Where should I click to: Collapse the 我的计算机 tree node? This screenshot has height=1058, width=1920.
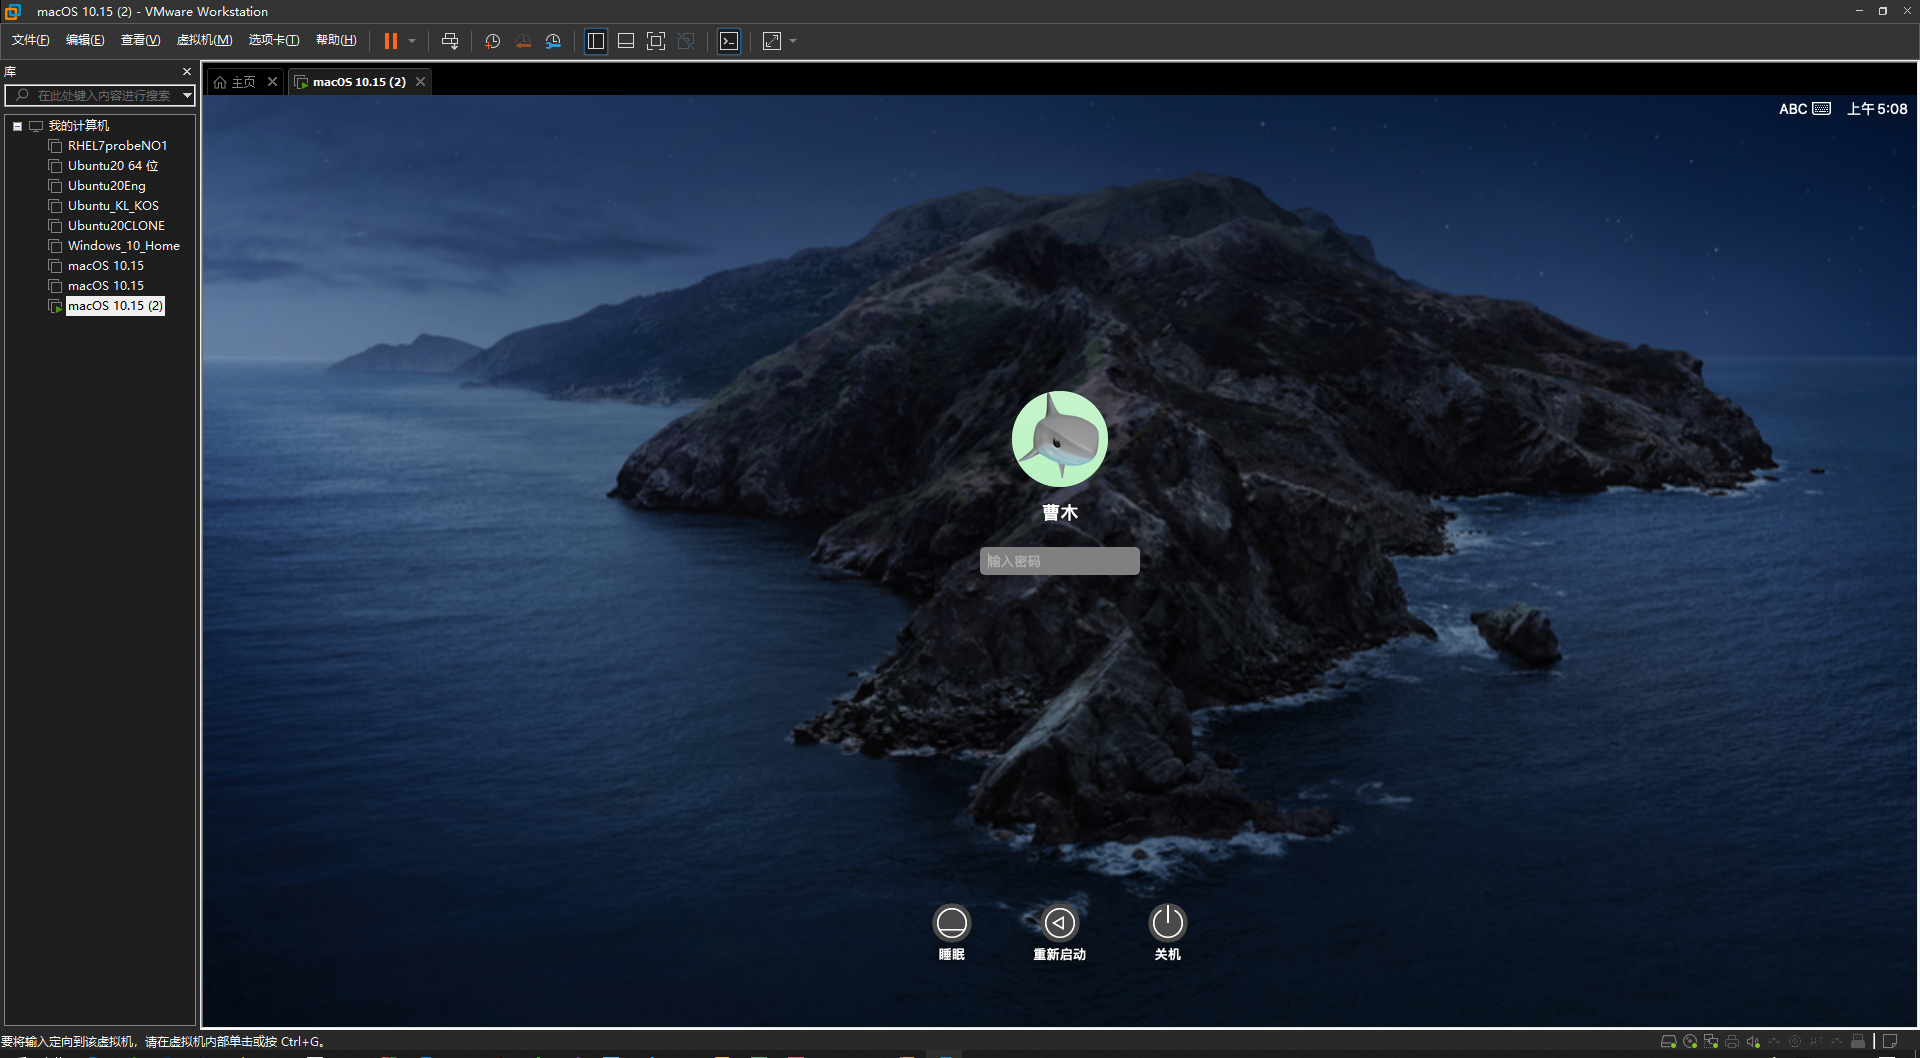[17, 126]
